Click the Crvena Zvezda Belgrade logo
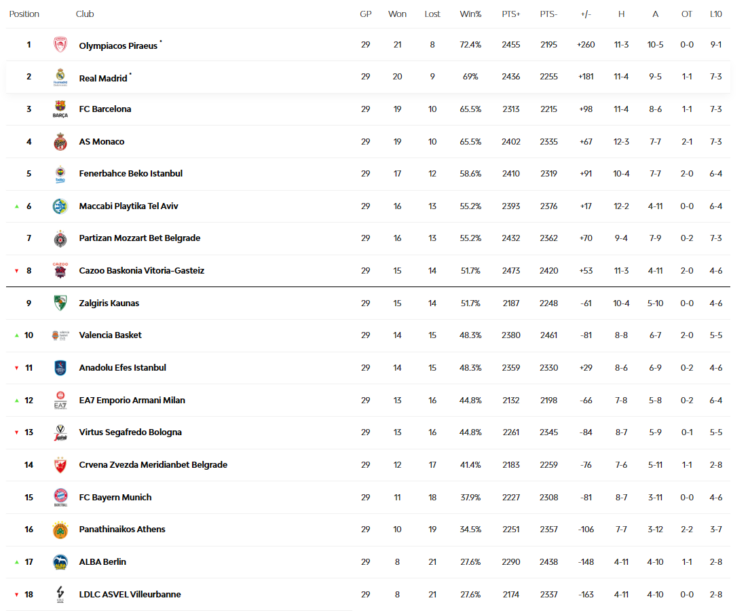The height and width of the screenshot is (611, 750). point(60,465)
